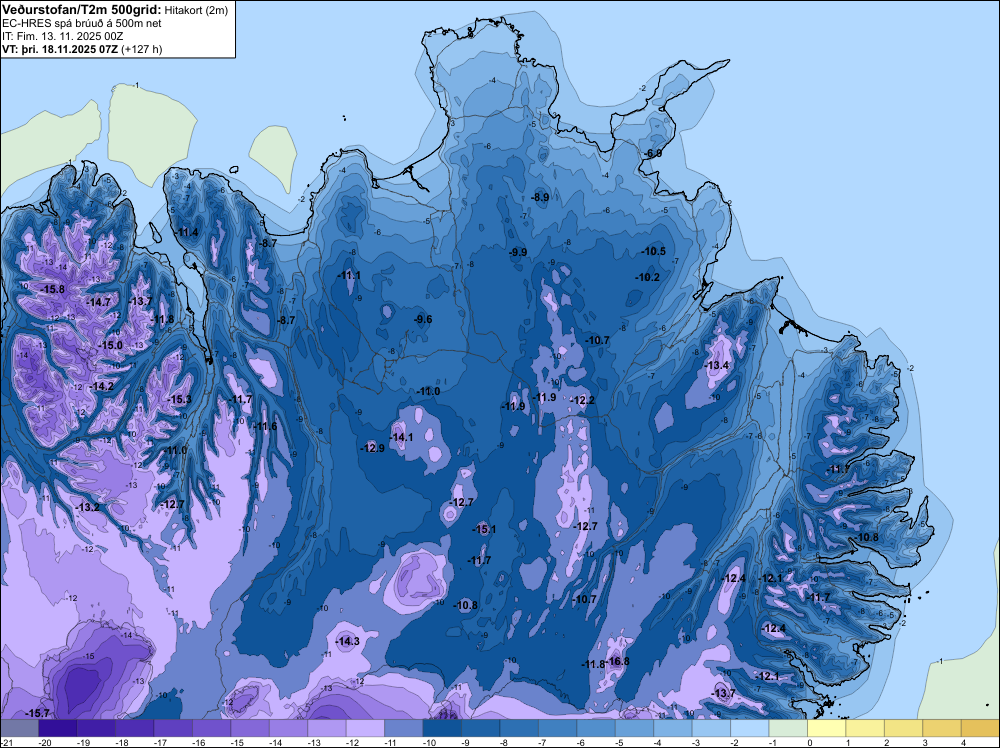Click the -15.3 temperature value
The image size is (1000, 748).
pos(179,399)
